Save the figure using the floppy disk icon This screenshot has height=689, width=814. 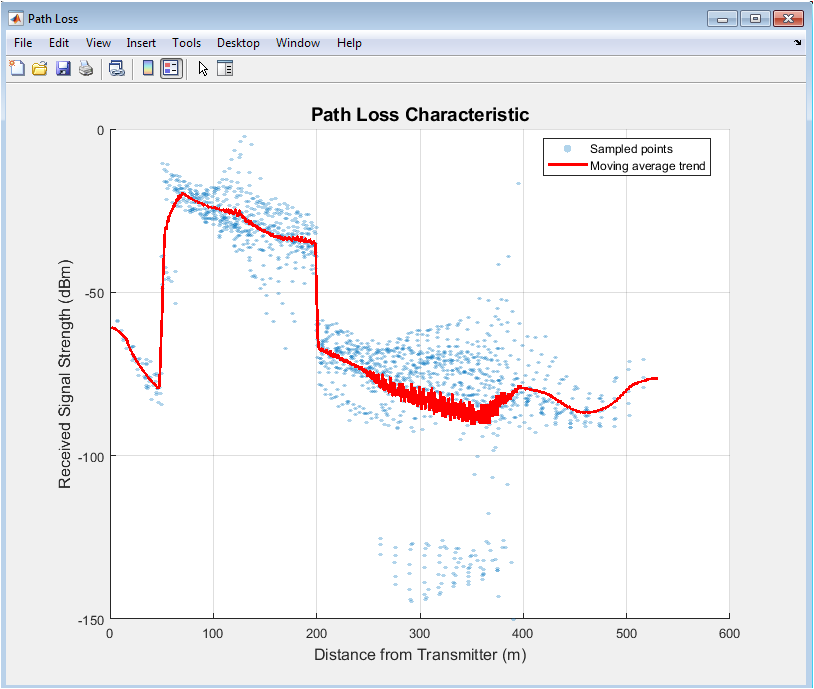63,69
